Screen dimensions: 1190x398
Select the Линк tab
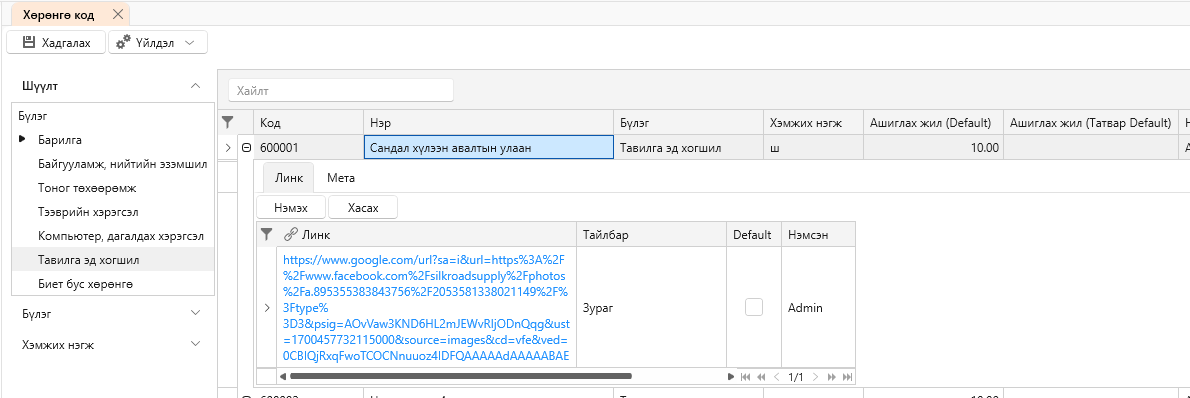click(288, 178)
